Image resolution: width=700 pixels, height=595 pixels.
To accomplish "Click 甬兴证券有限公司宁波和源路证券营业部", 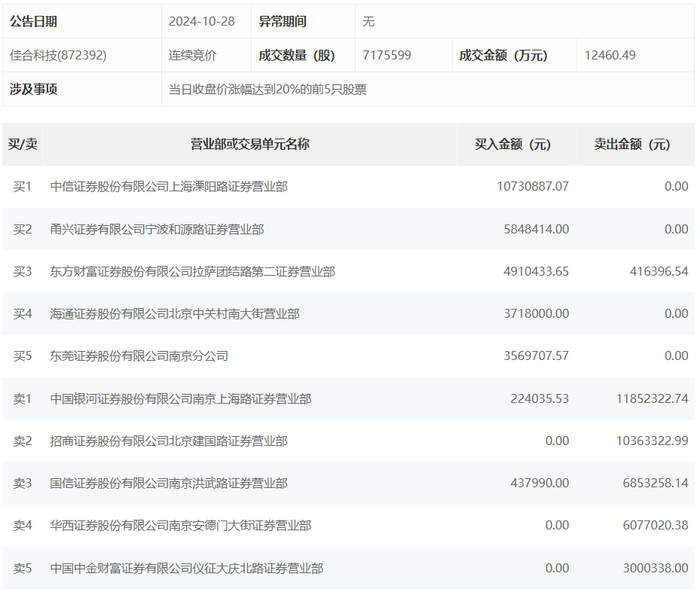I will pos(157,229).
